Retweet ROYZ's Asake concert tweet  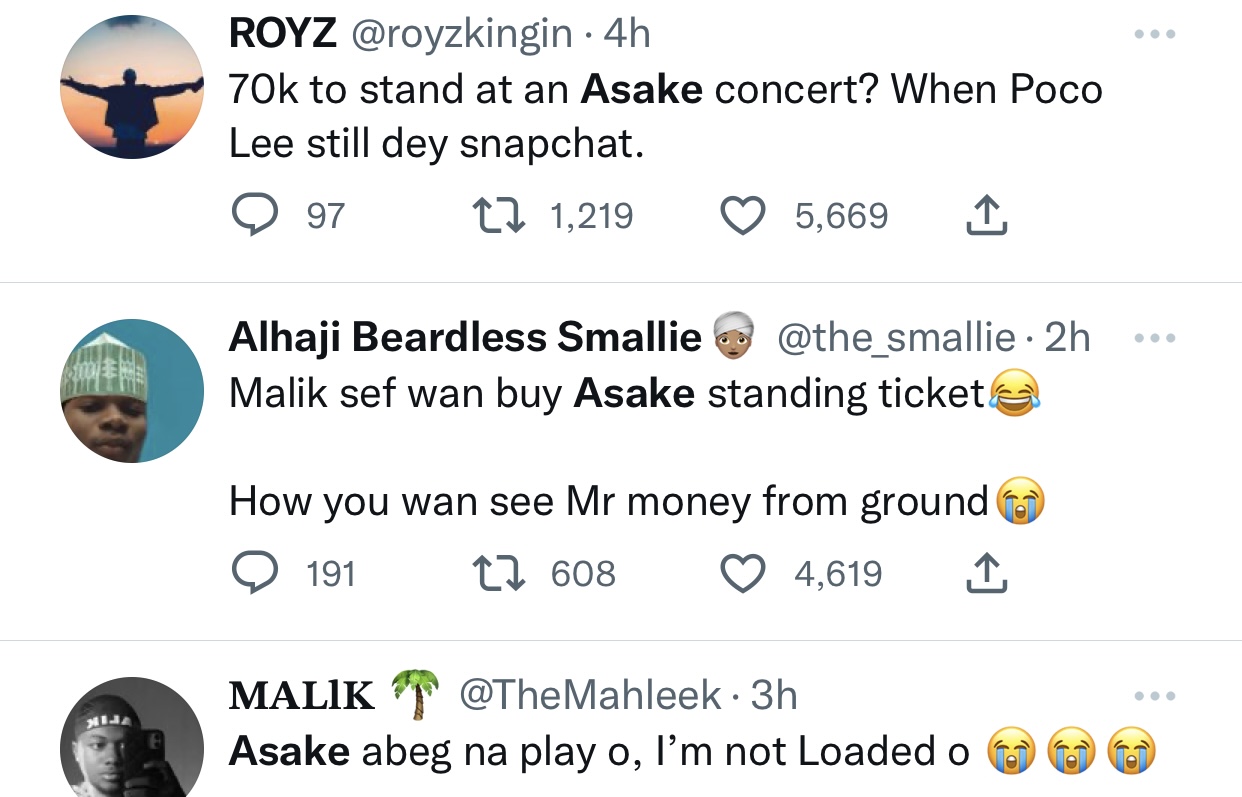pos(497,216)
